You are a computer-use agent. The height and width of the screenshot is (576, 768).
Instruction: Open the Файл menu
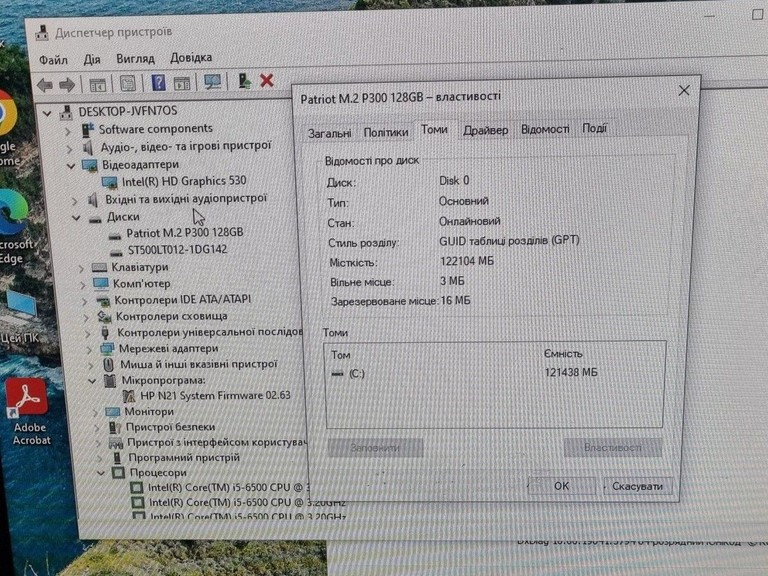(53, 60)
